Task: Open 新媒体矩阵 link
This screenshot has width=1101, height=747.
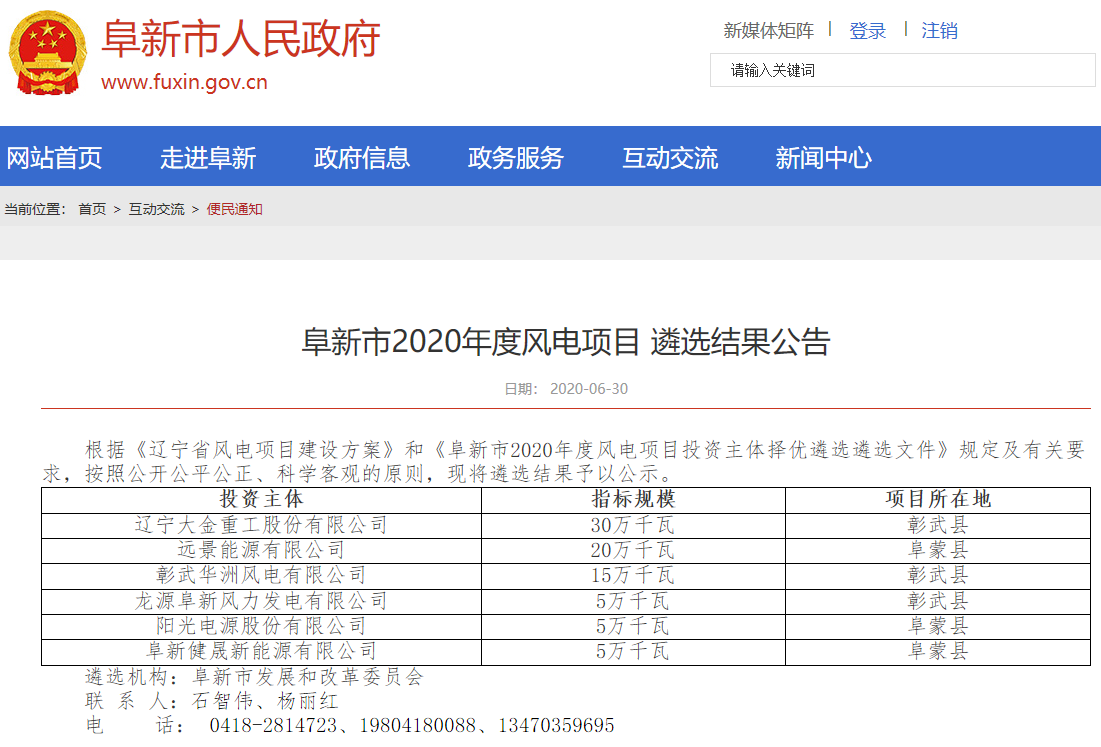Action: [769, 31]
